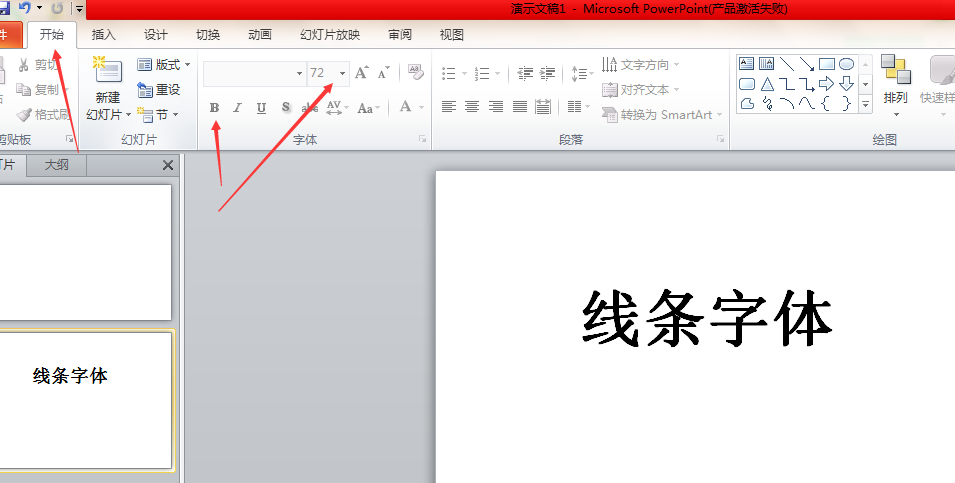Select the elbow connector shape
This screenshot has width=955, height=483.
coord(787,84)
